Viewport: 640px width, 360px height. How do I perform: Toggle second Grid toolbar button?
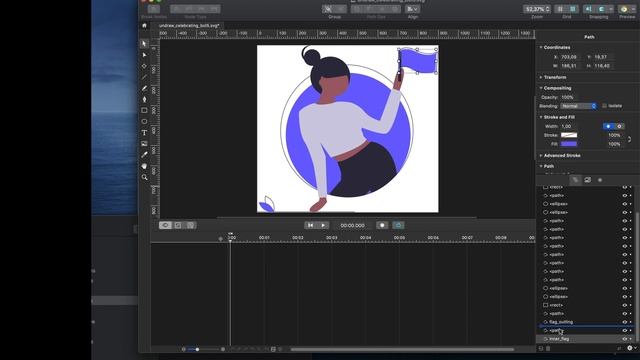573,9
